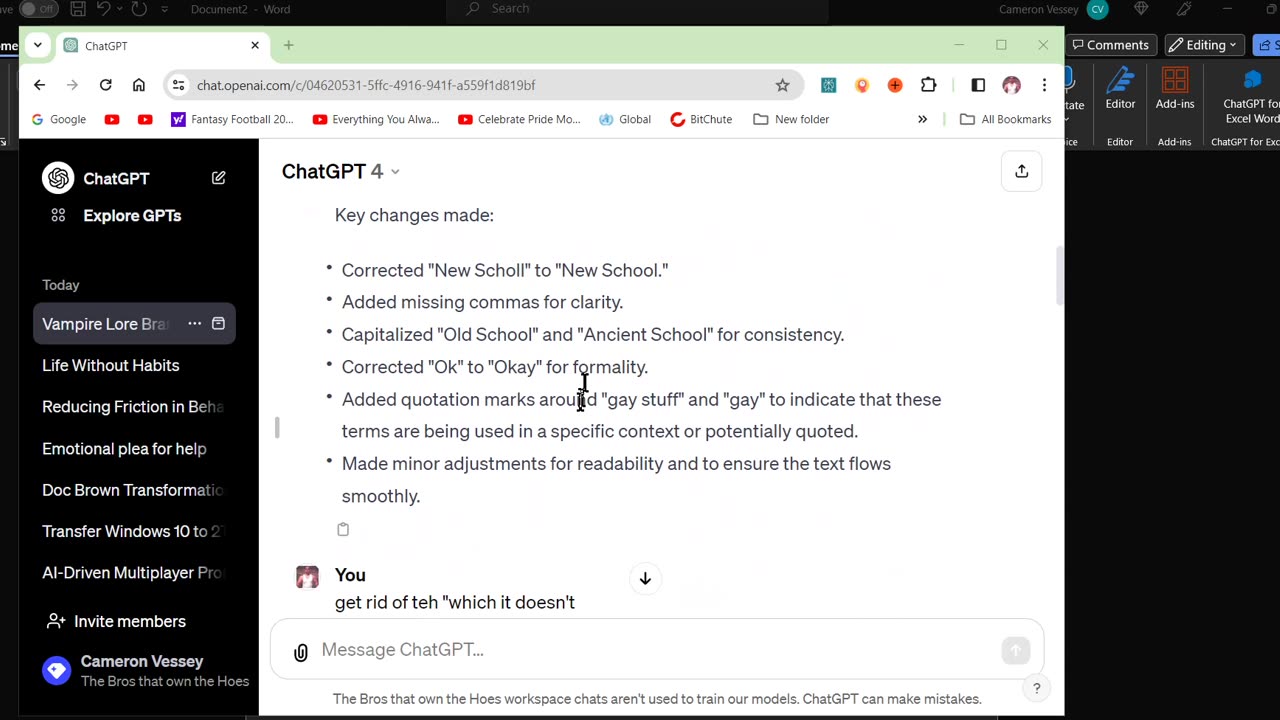1280x720 pixels.
Task: Open the help question mark button
Action: pyautogui.click(x=1037, y=688)
